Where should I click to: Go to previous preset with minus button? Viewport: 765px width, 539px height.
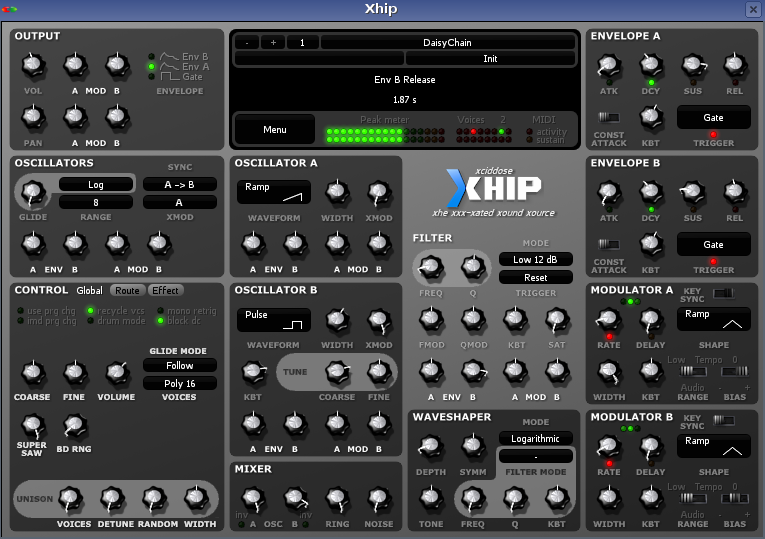[247, 42]
